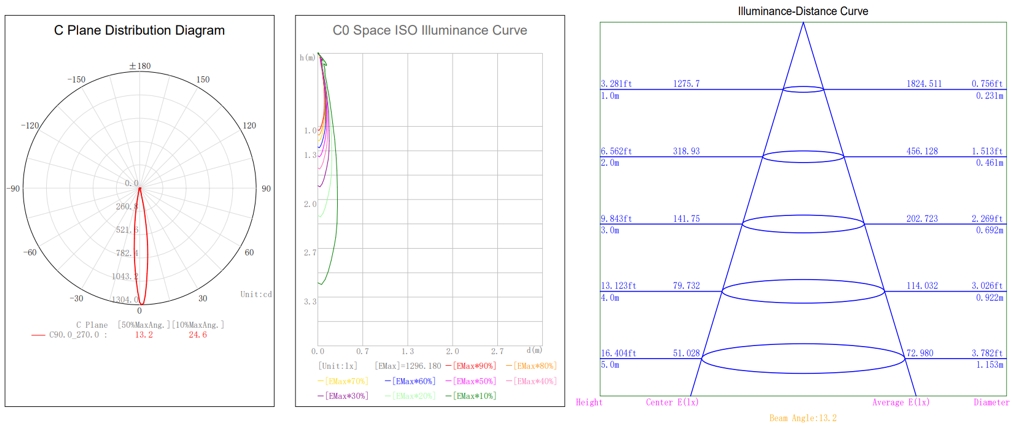
Task: Click the 141.75 center illuminance value
Action: coord(686,218)
